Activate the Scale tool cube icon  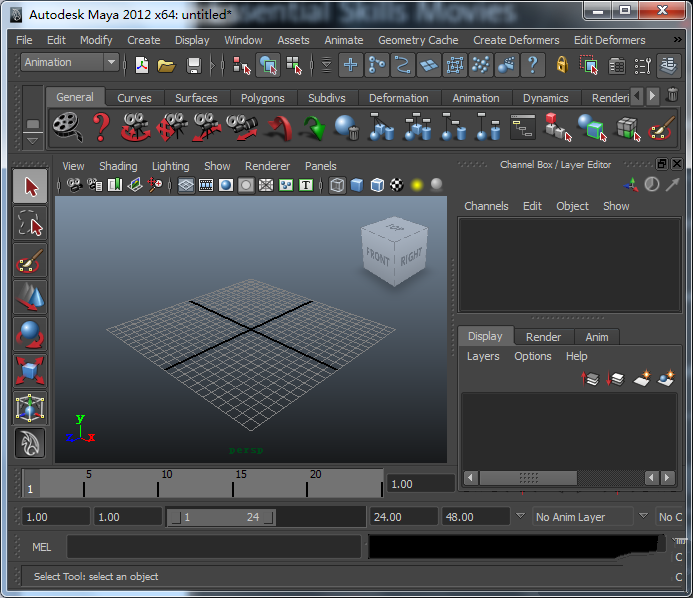(30, 371)
